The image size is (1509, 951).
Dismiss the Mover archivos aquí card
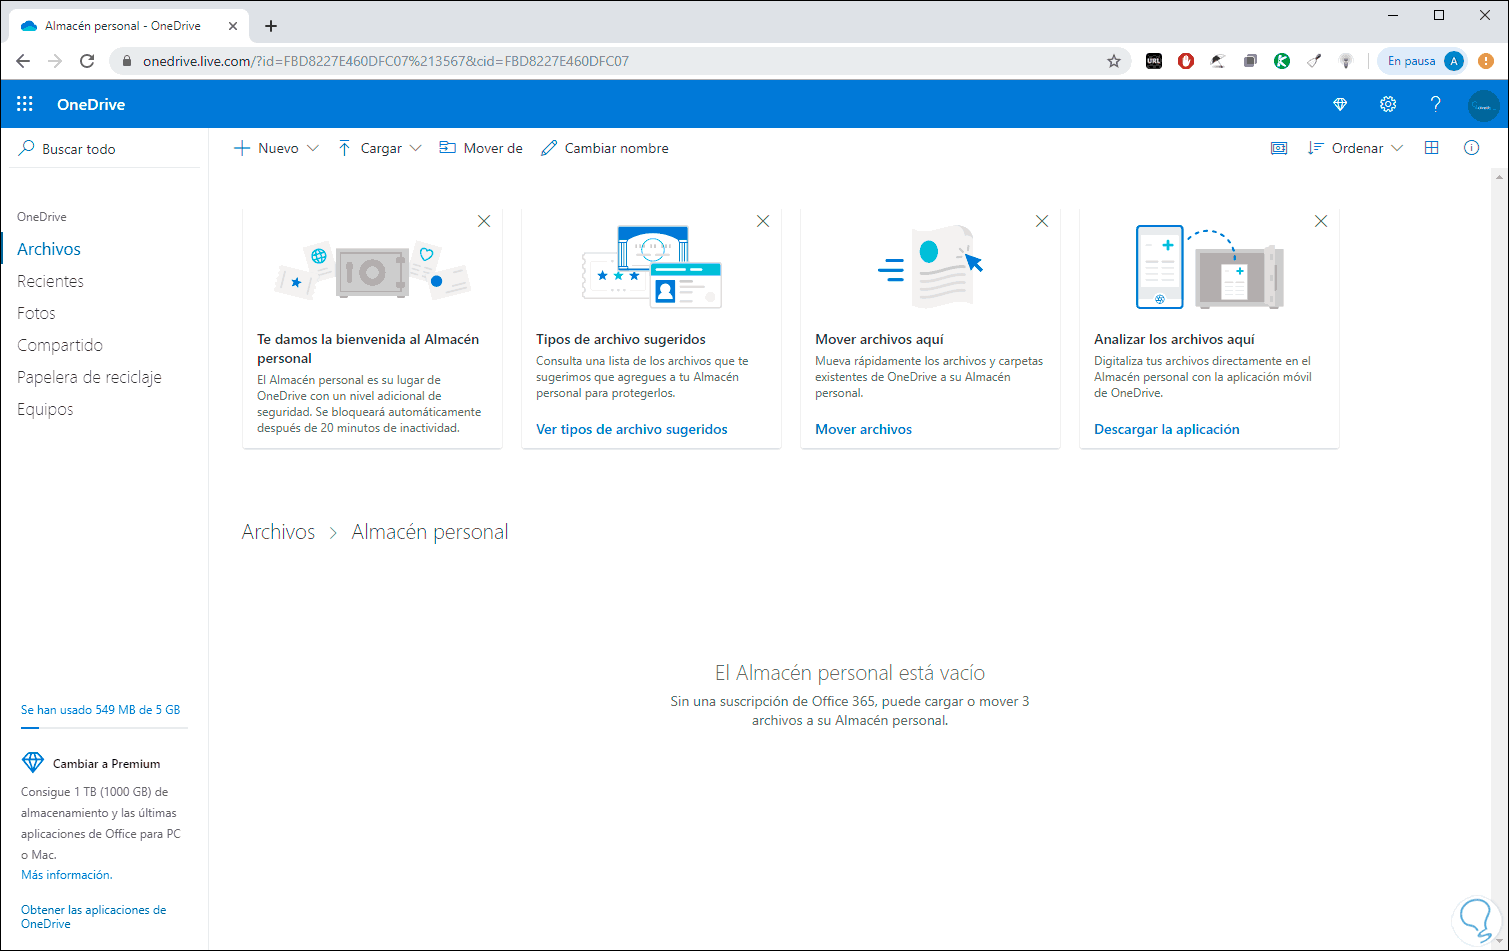point(1042,221)
